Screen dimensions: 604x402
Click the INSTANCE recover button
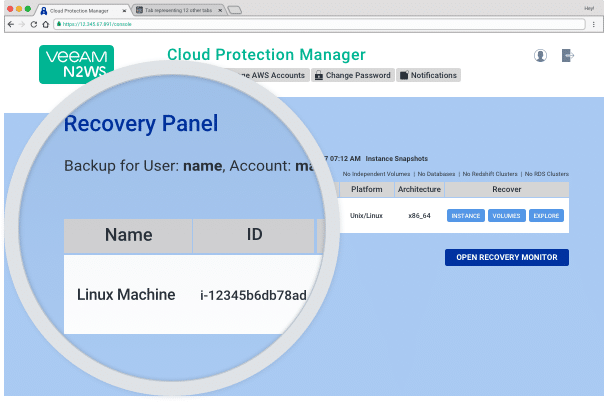pos(466,216)
